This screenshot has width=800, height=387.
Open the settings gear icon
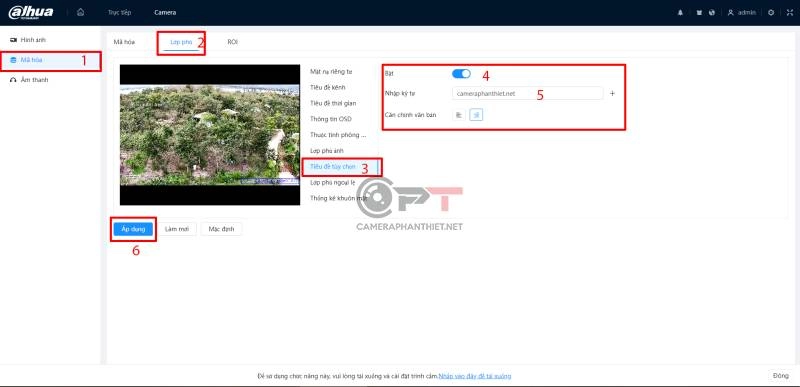[x=771, y=13]
